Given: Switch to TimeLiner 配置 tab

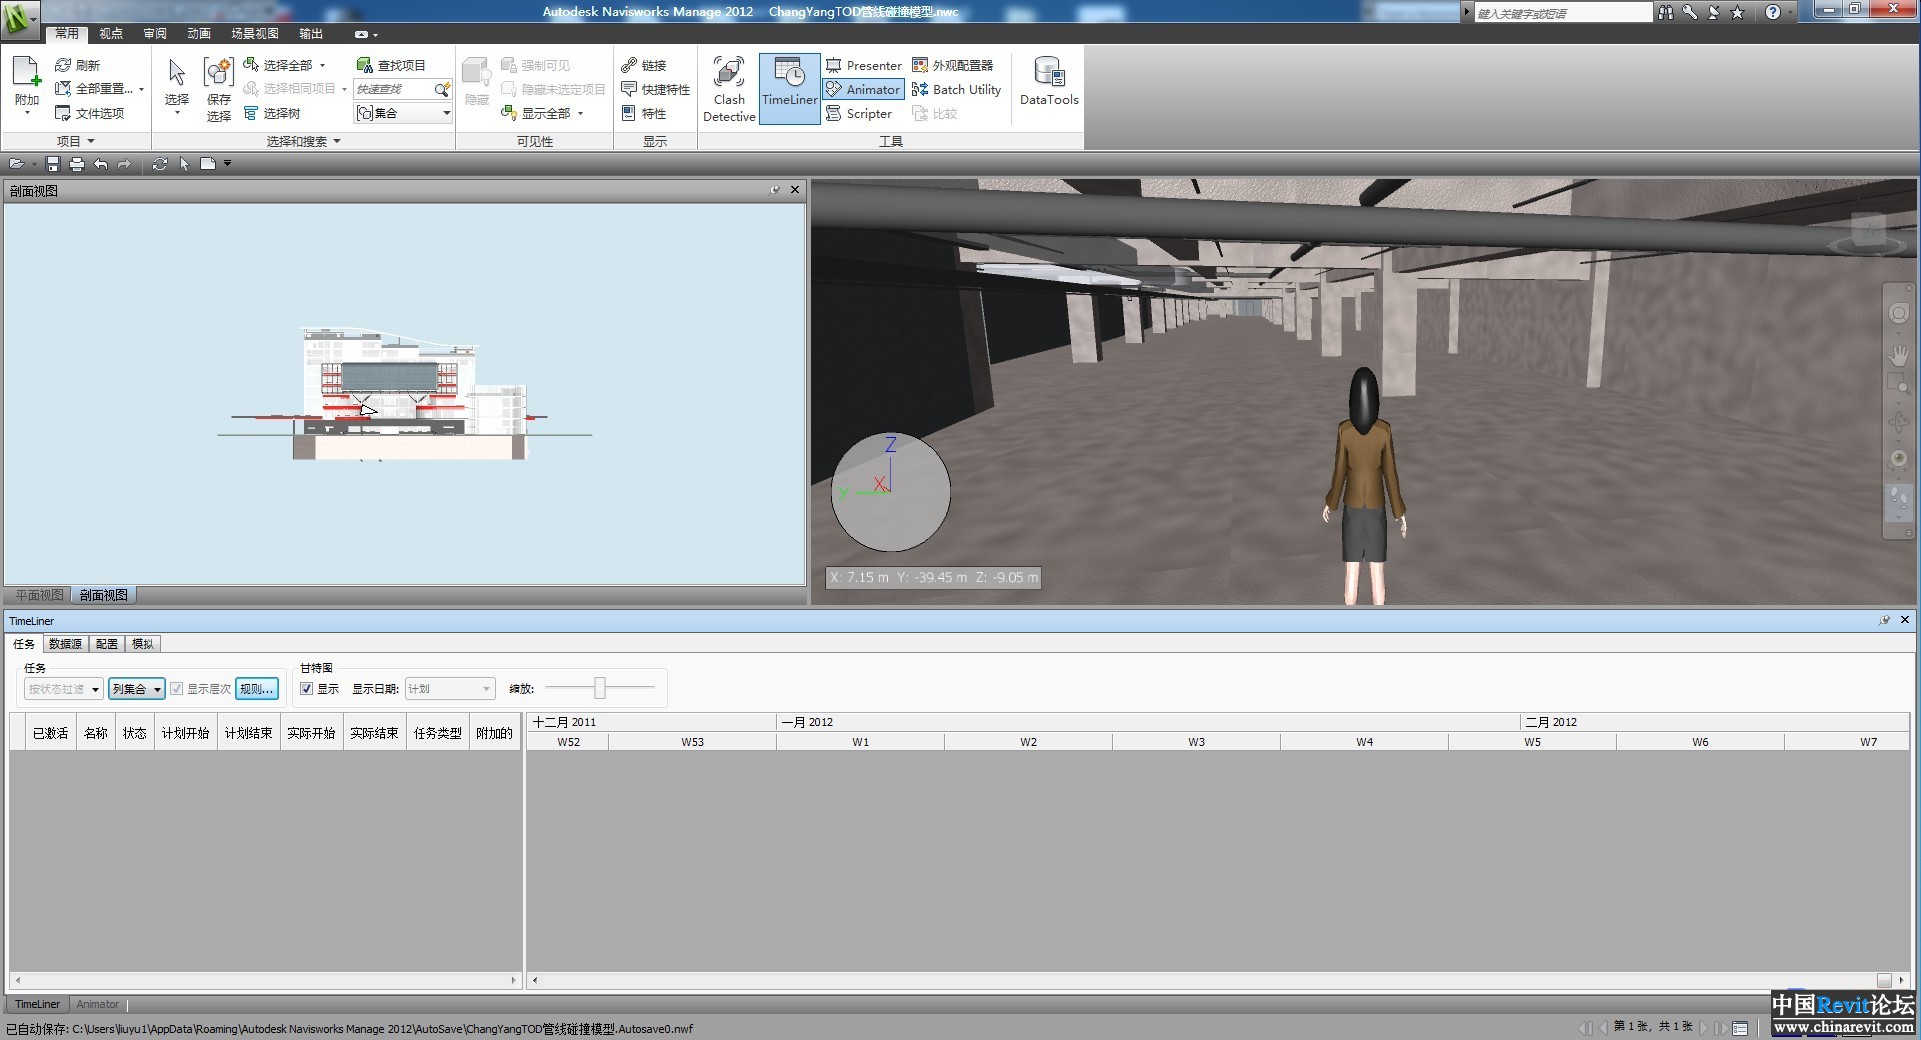Looking at the screenshot, I should coord(107,644).
